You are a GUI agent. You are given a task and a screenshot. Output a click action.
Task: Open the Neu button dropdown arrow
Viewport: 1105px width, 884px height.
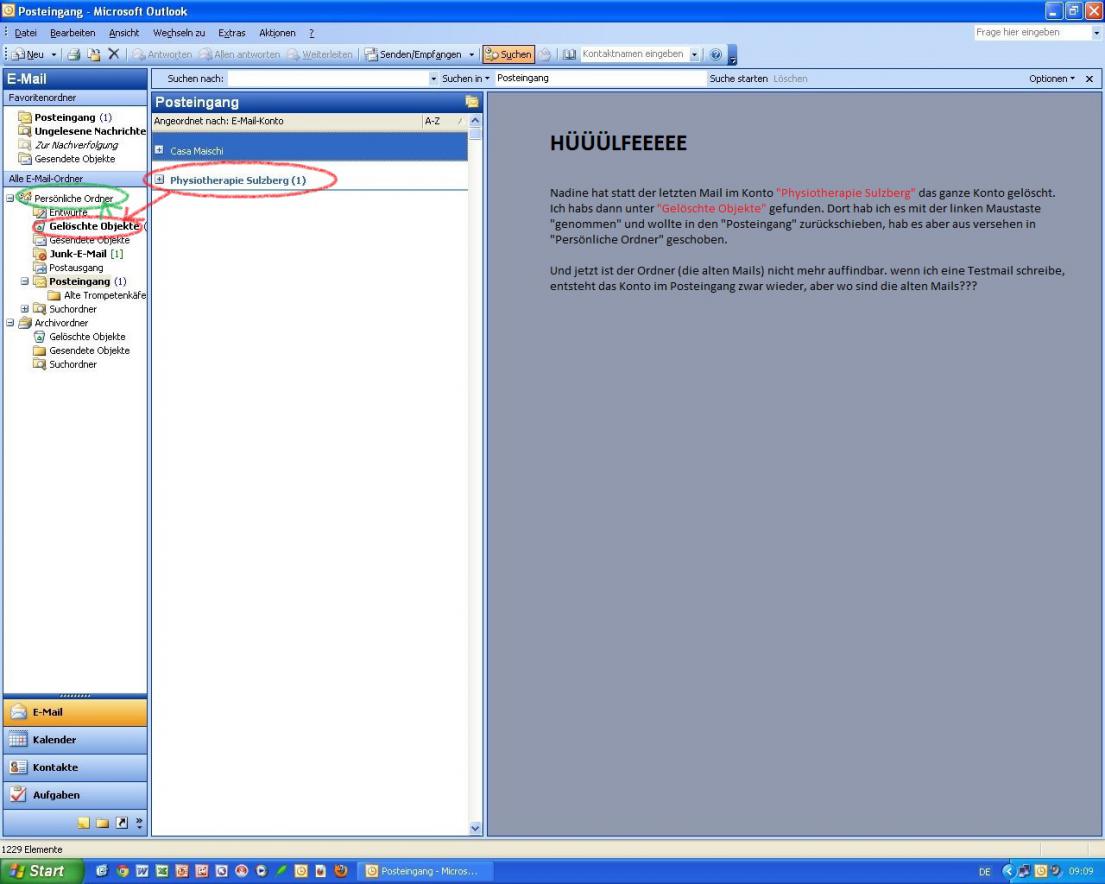(54, 54)
